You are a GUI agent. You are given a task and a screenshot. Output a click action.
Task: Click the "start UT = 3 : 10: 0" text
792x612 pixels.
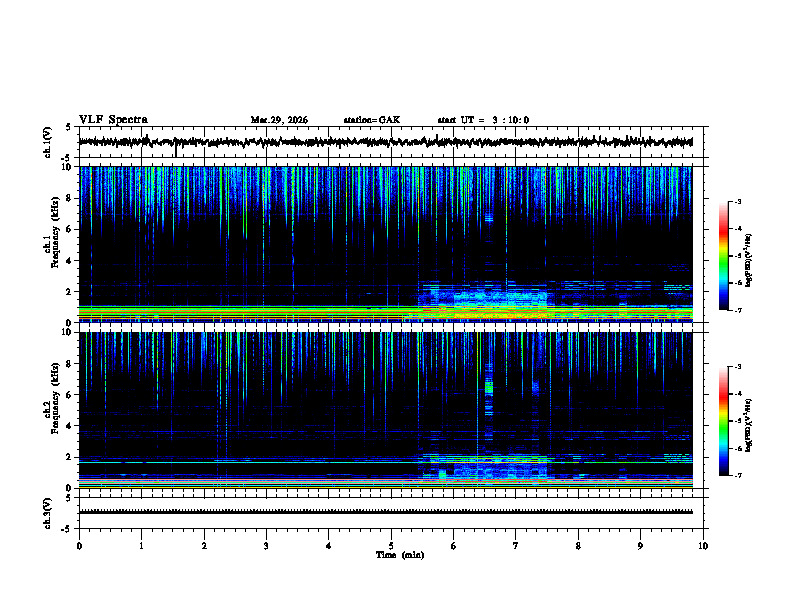pyautogui.click(x=483, y=120)
